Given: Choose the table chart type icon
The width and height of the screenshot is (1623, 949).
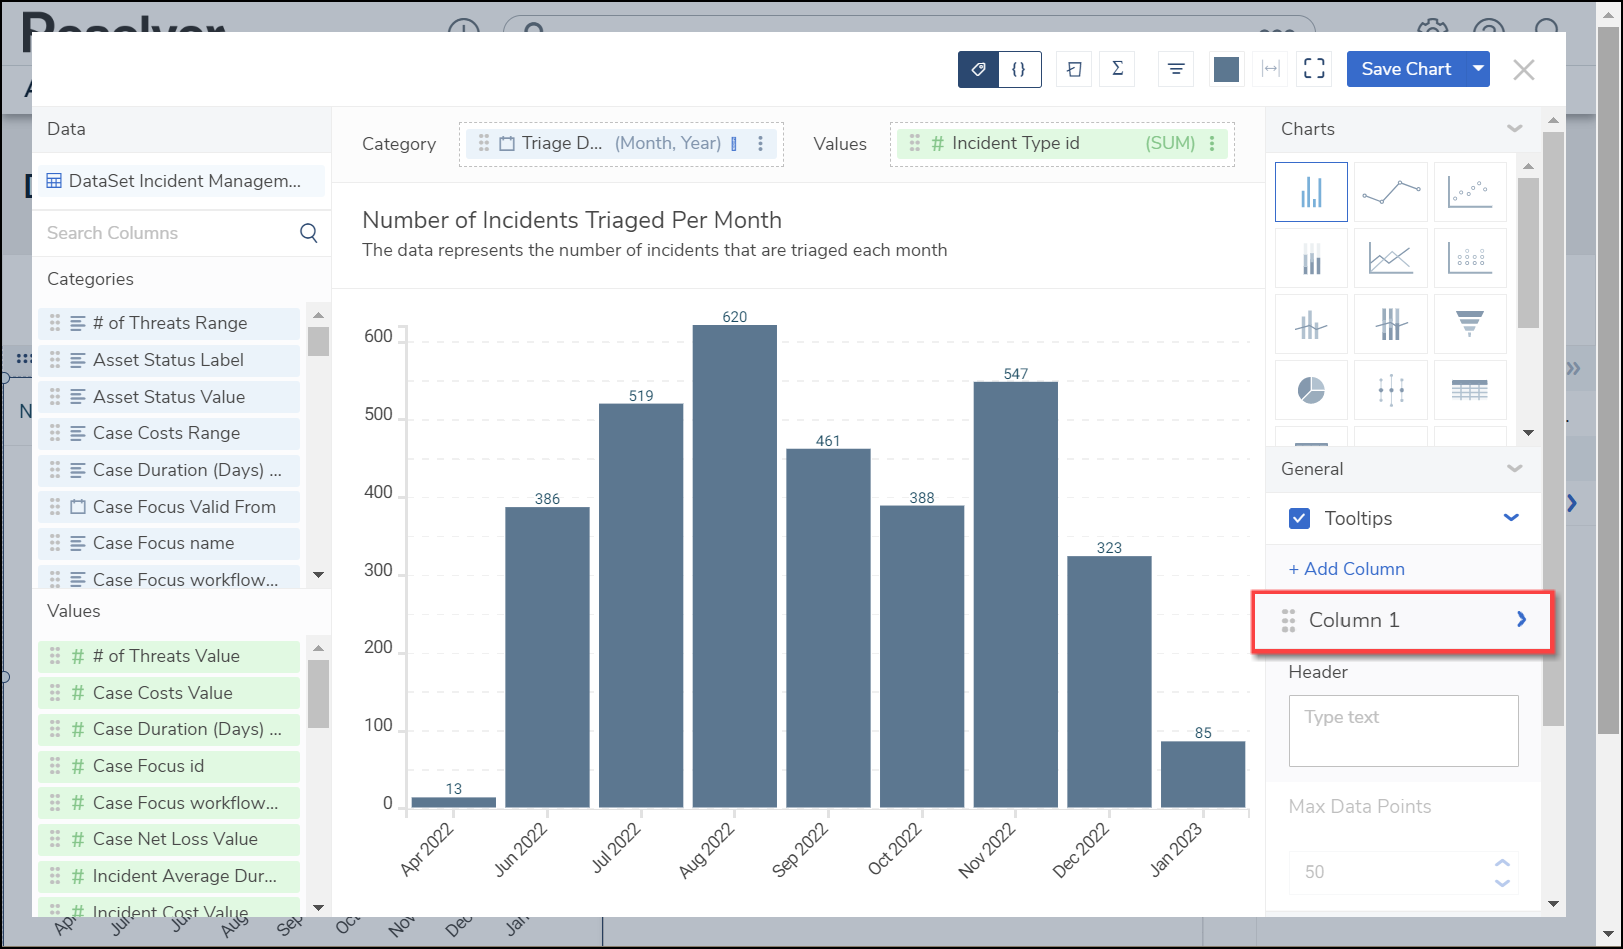Looking at the screenshot, I should click(1469, 390).
